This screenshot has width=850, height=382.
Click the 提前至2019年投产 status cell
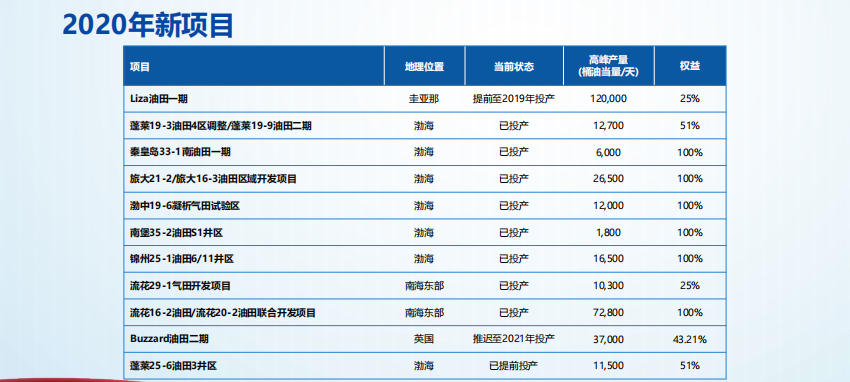514,99
